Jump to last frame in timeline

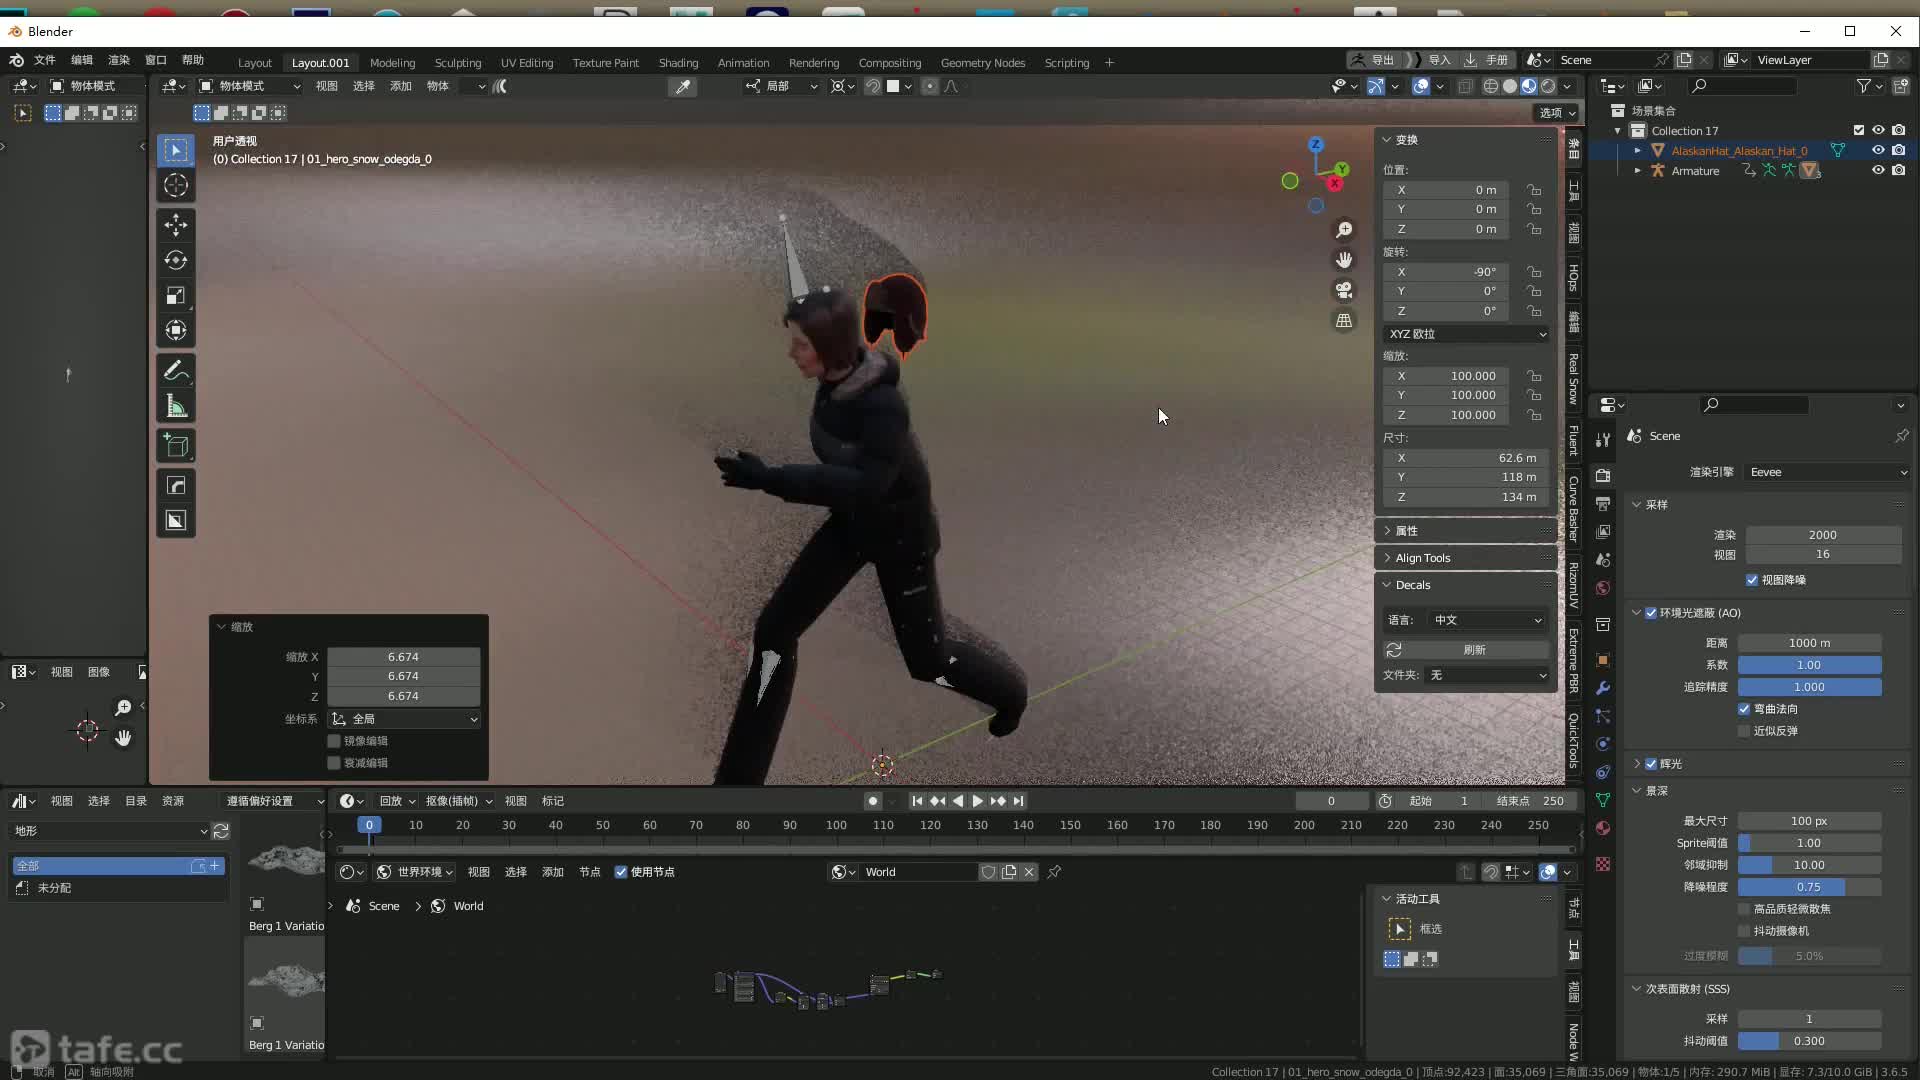click(x=1018, y=801)
